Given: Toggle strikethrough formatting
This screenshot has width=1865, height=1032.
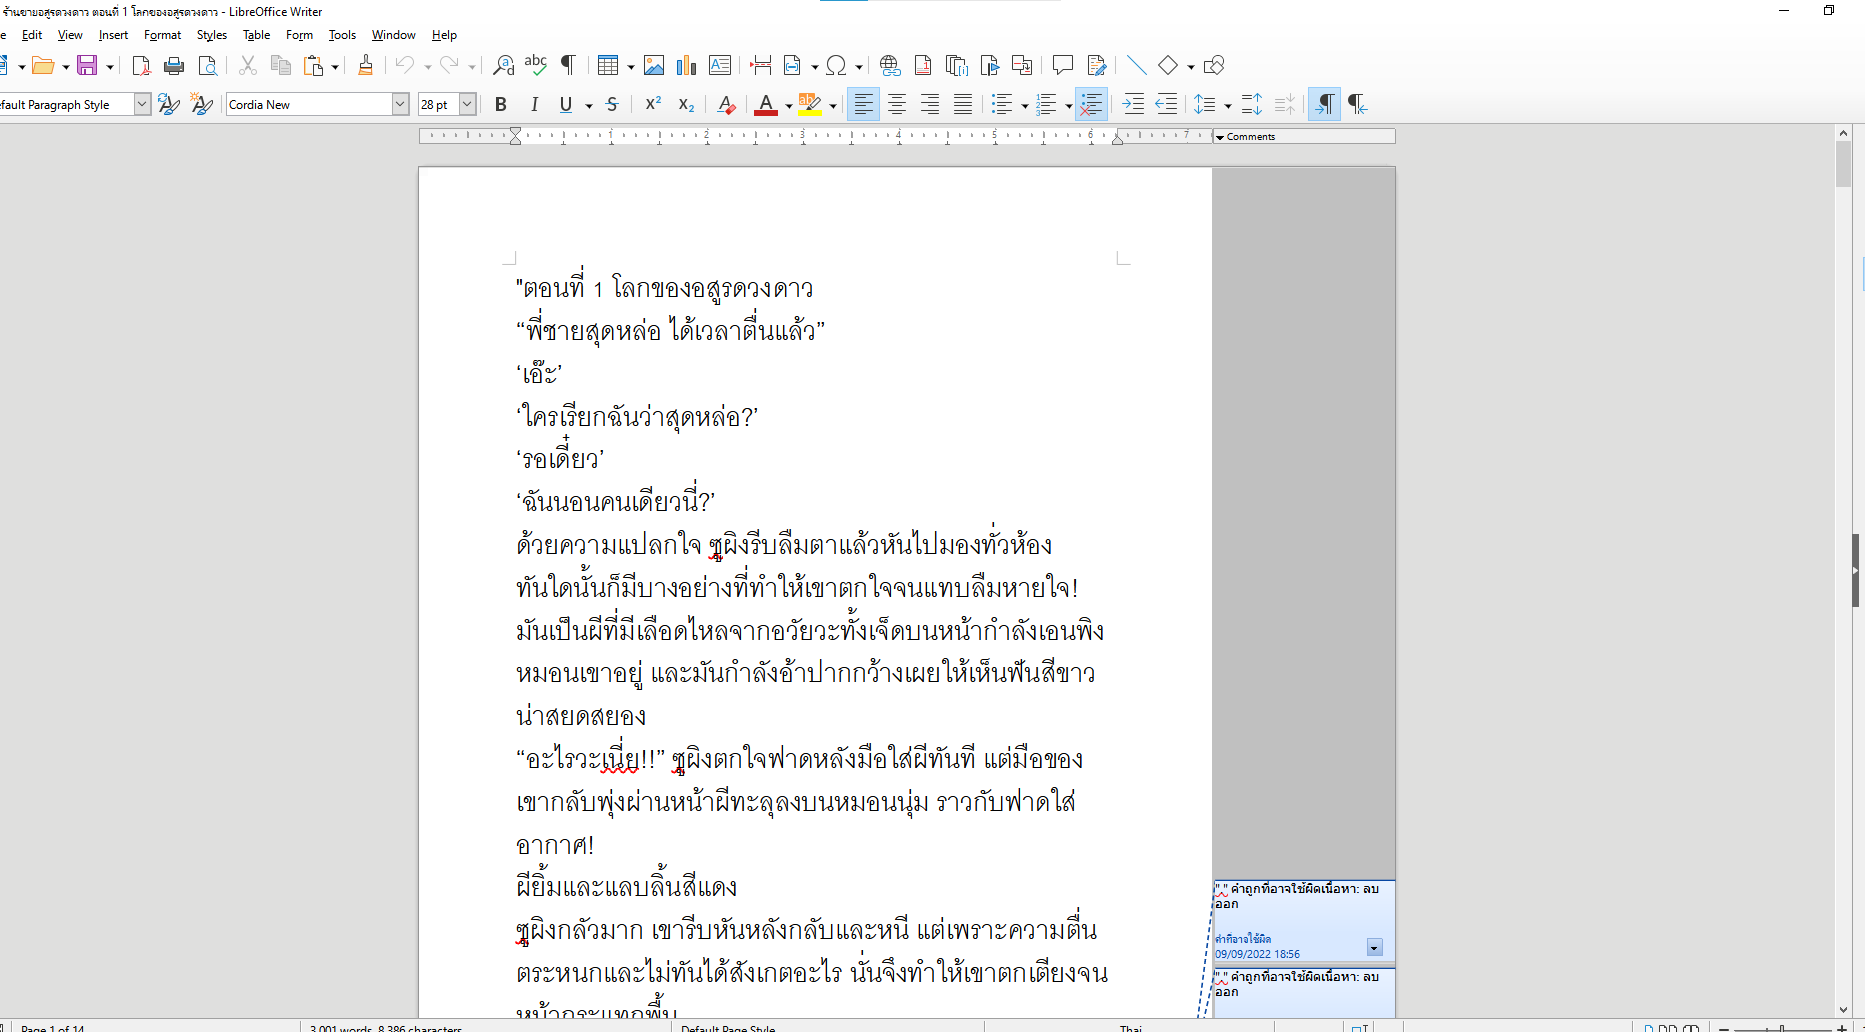Looking at the screenshot, I should 612,105.
